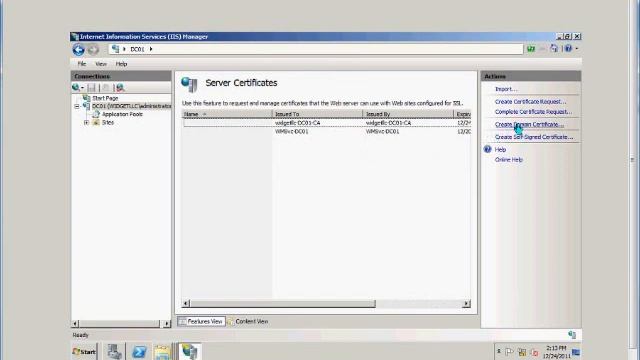Click the status bar server icon
The height and width of the screenshot is (360, 640).
point(572,335)
